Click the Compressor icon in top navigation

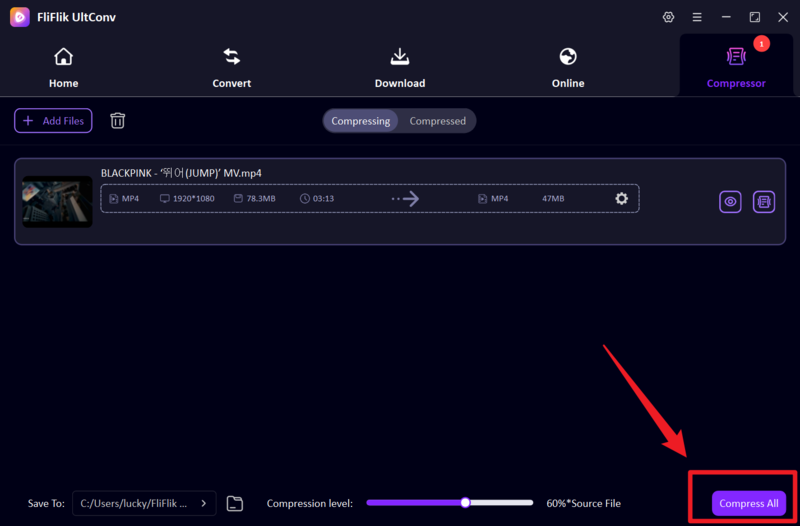tap(736, 56)
